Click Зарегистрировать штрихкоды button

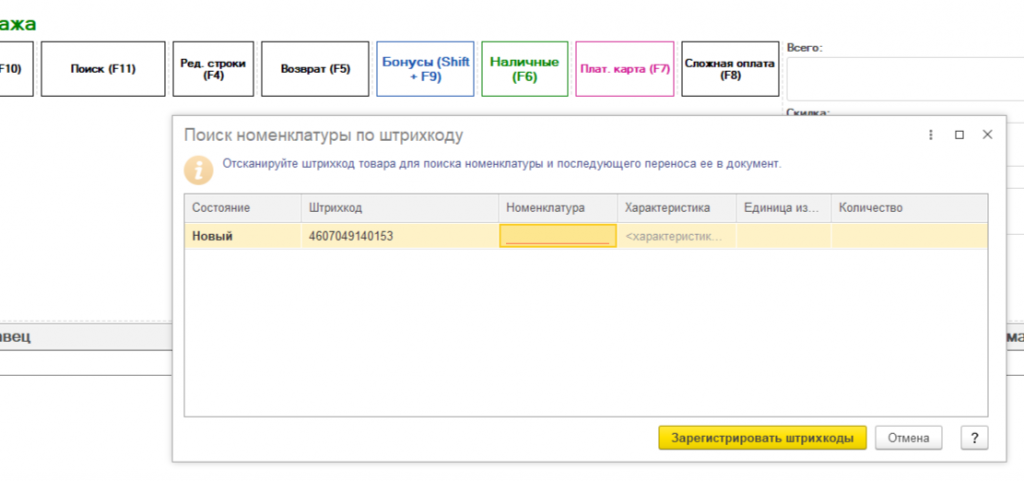pyautogui.click(x=762, y=438)
